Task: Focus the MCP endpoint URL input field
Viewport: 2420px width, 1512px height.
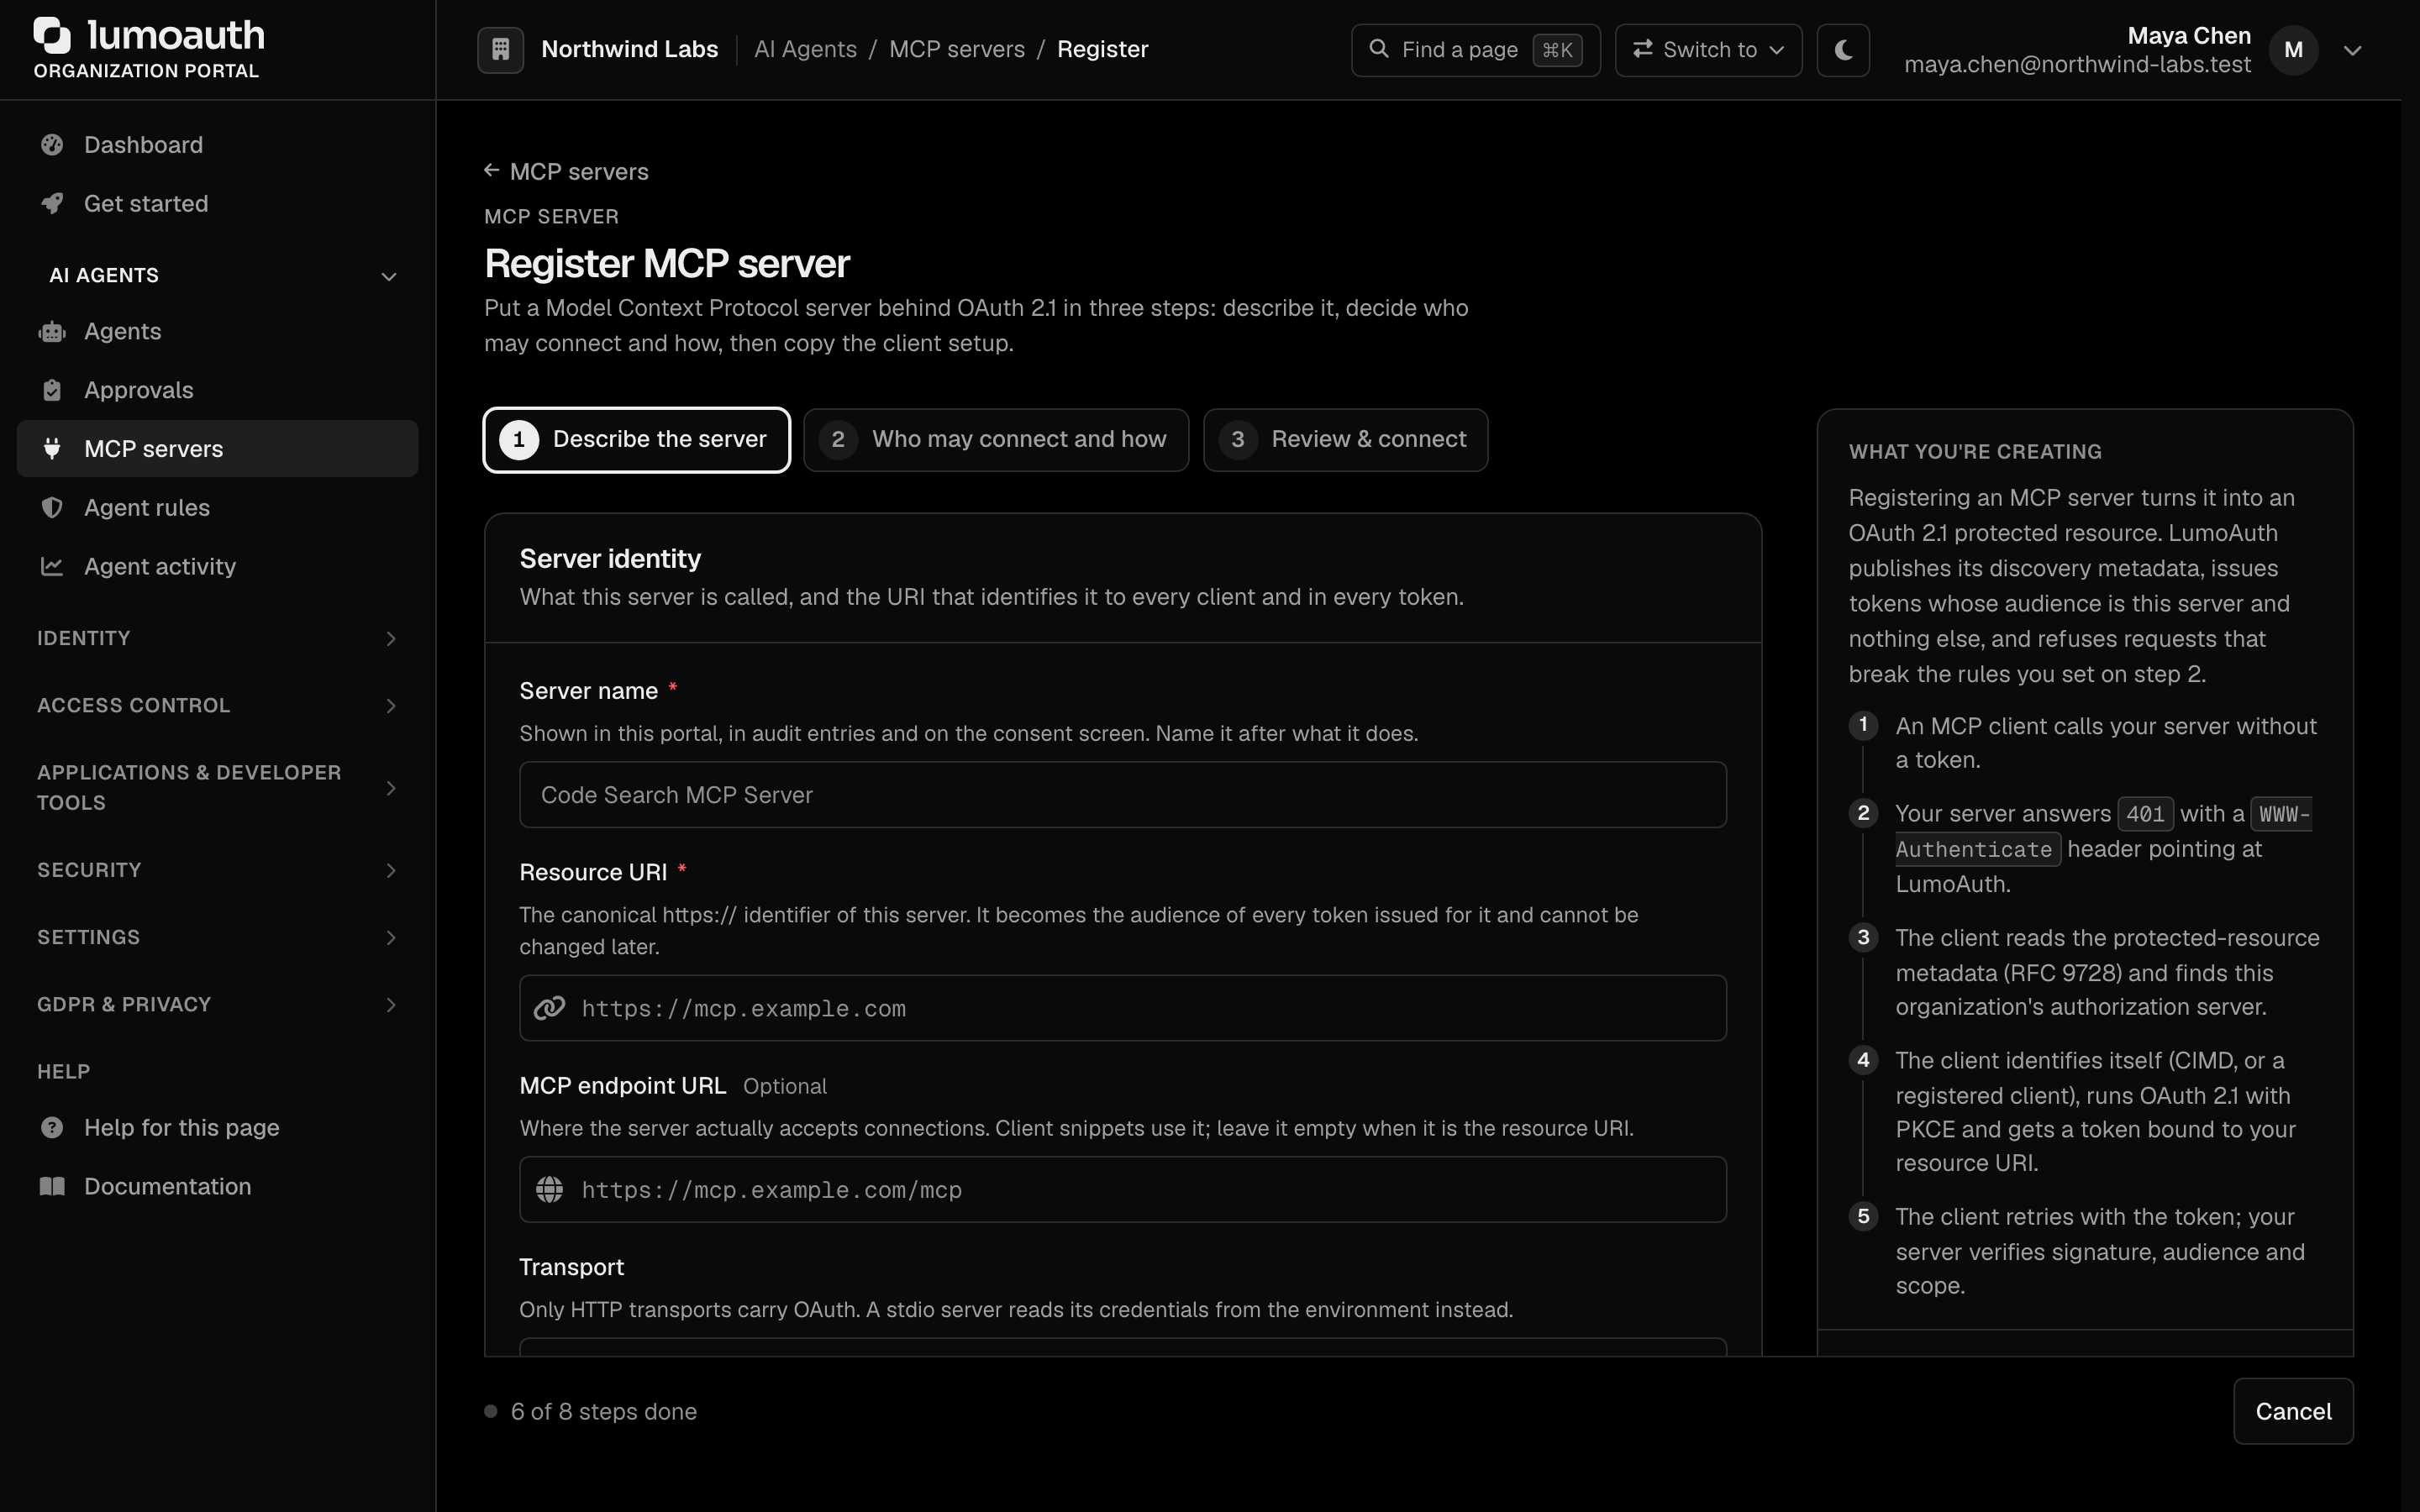Action: pyautogui.click(x=1122, y=1189)
